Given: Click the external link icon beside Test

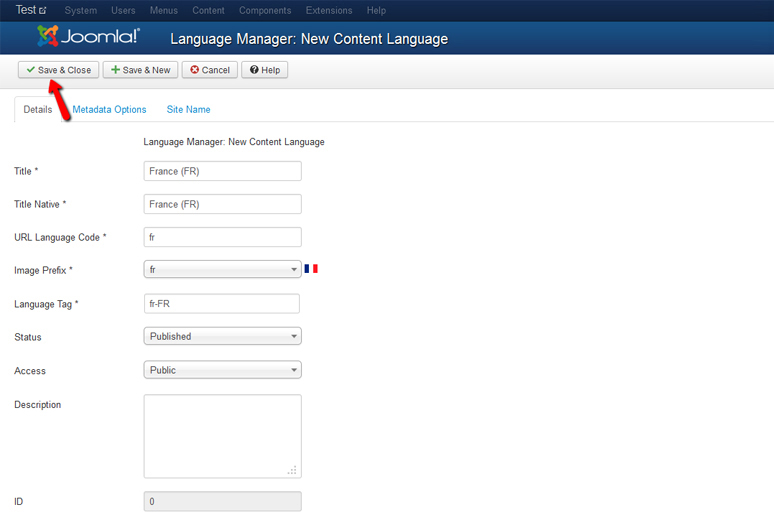Looking at the screenshot, I should pos(43,10).
